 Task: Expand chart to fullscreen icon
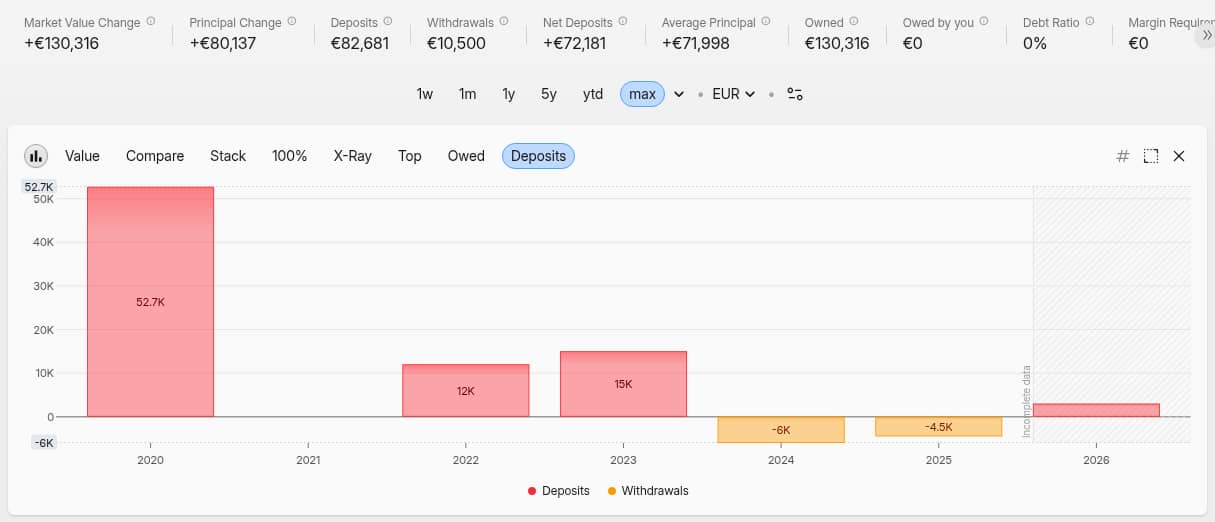point(1151,156)
